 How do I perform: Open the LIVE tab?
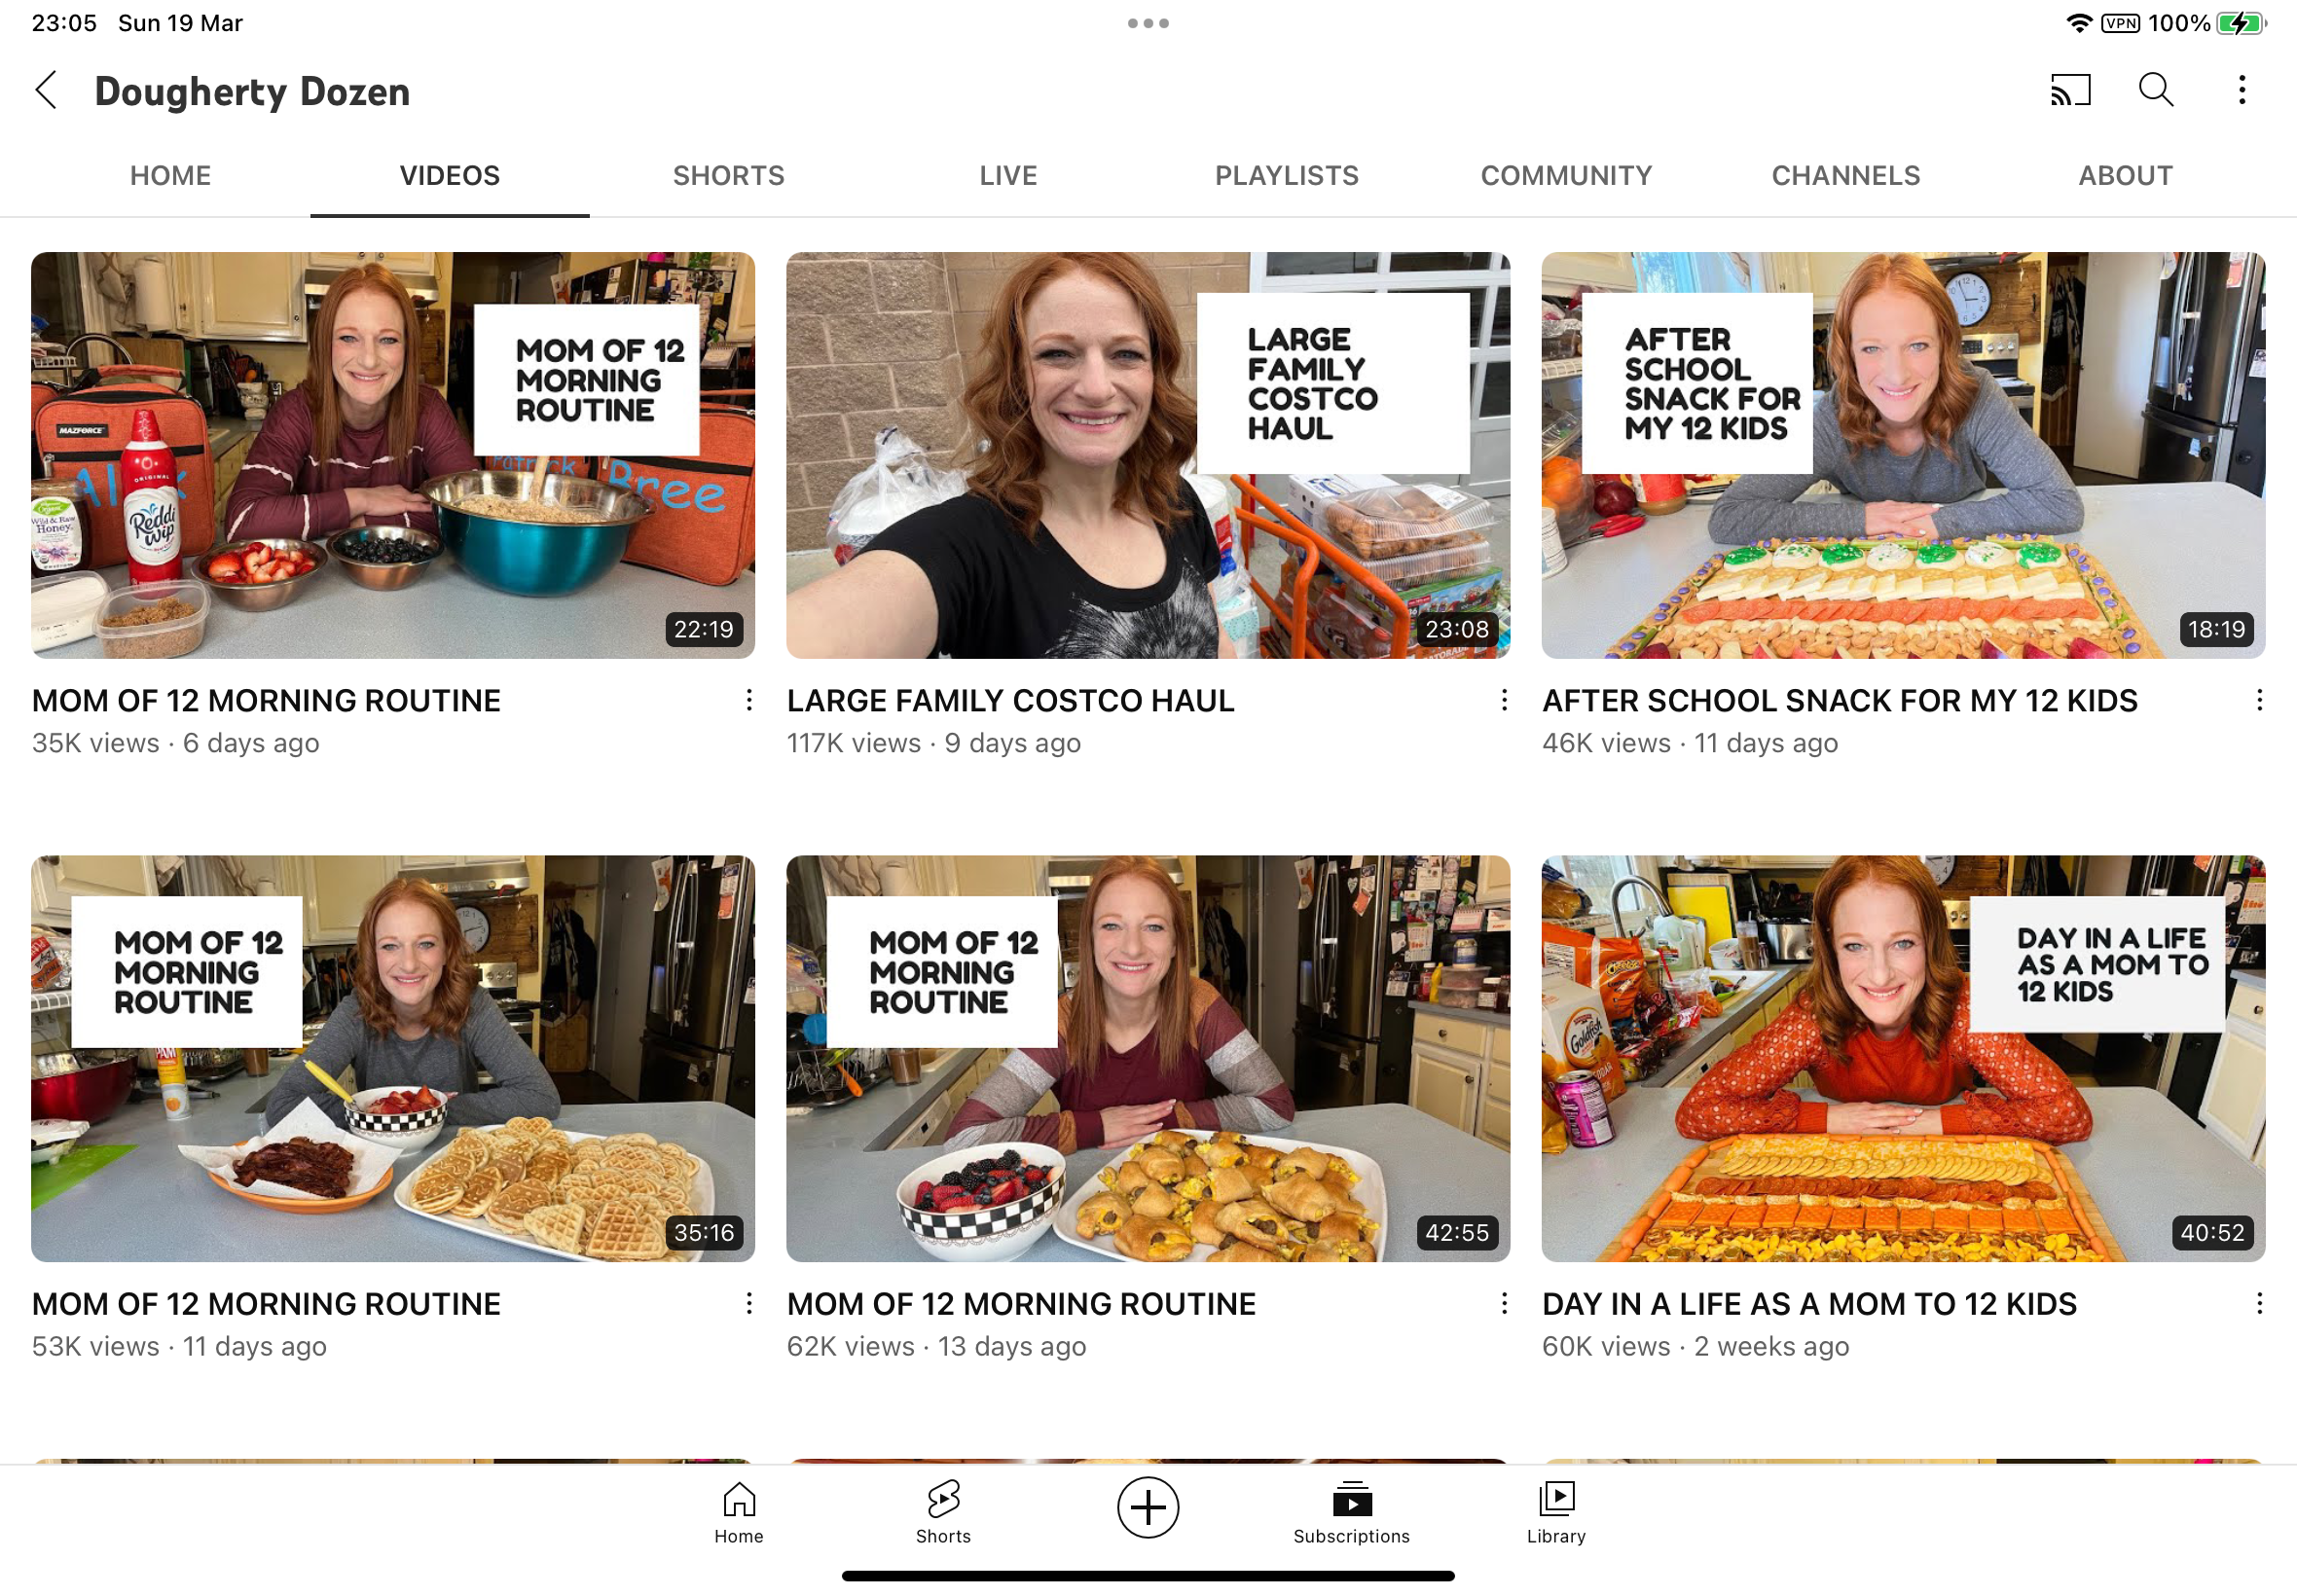point(1008,176)
